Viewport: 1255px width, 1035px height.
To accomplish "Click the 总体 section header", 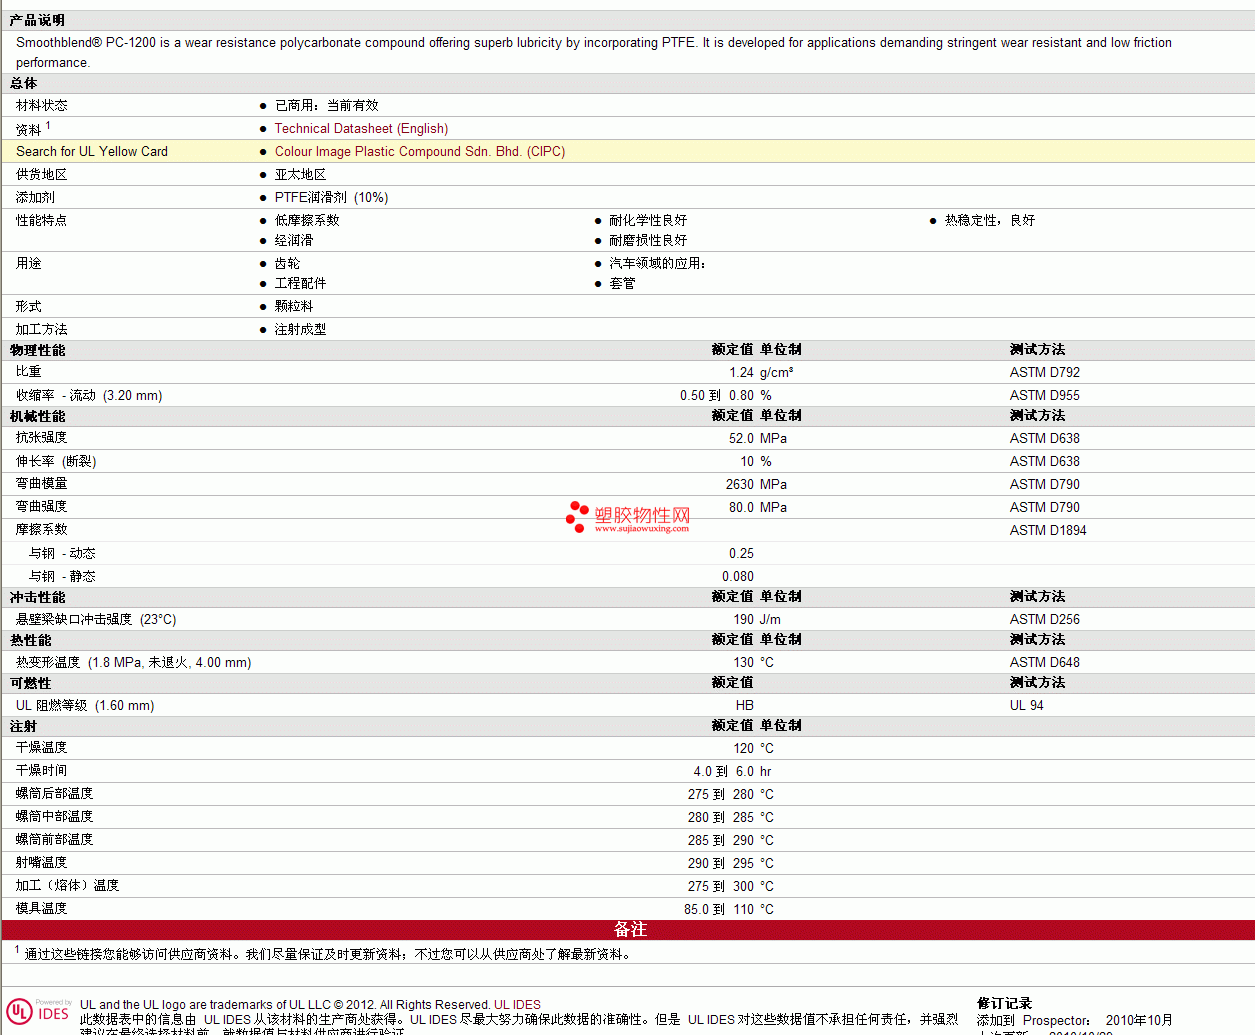I will coord(24,83).
